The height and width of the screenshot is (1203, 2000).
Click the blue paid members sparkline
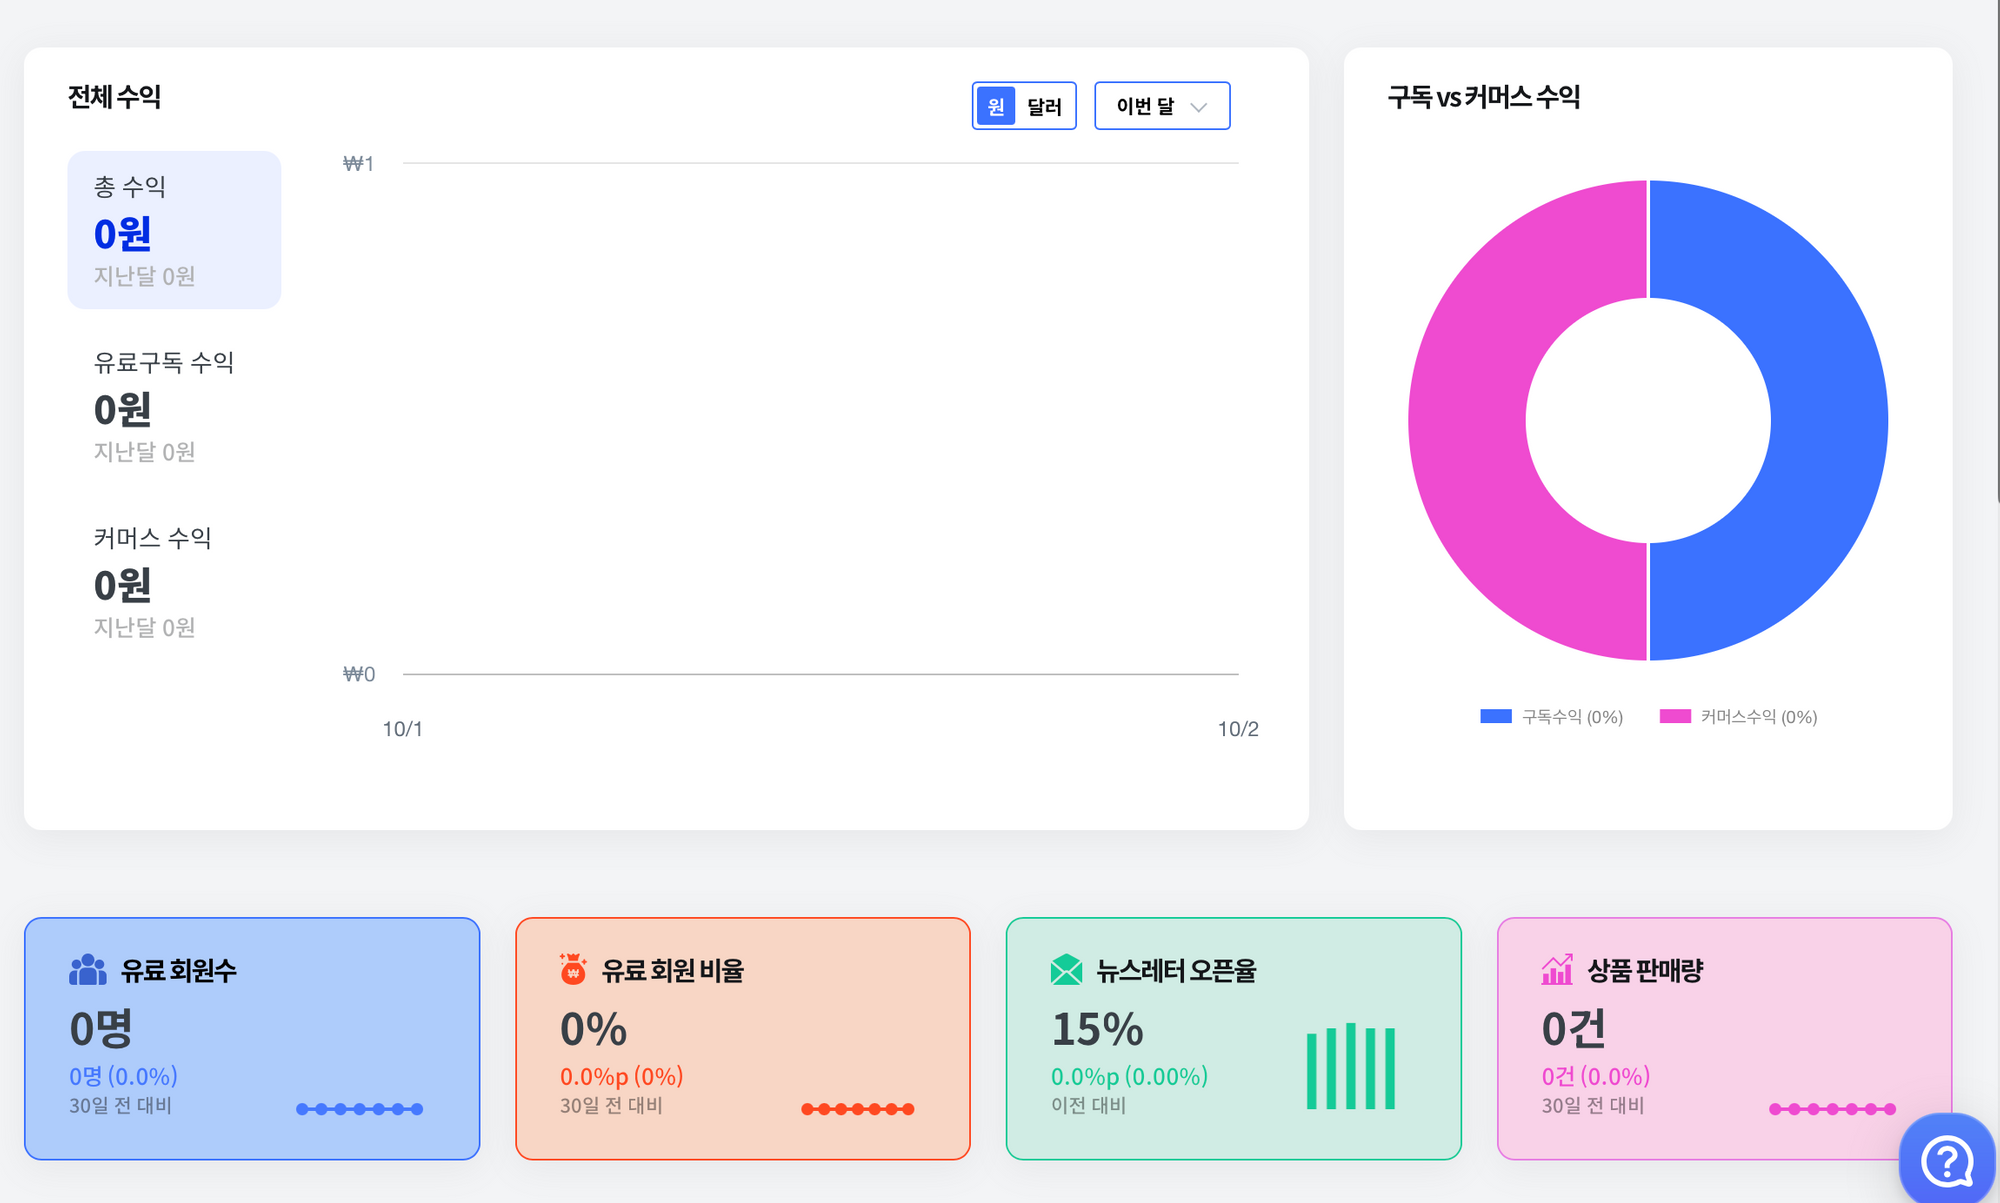[x=359, y=1109]
